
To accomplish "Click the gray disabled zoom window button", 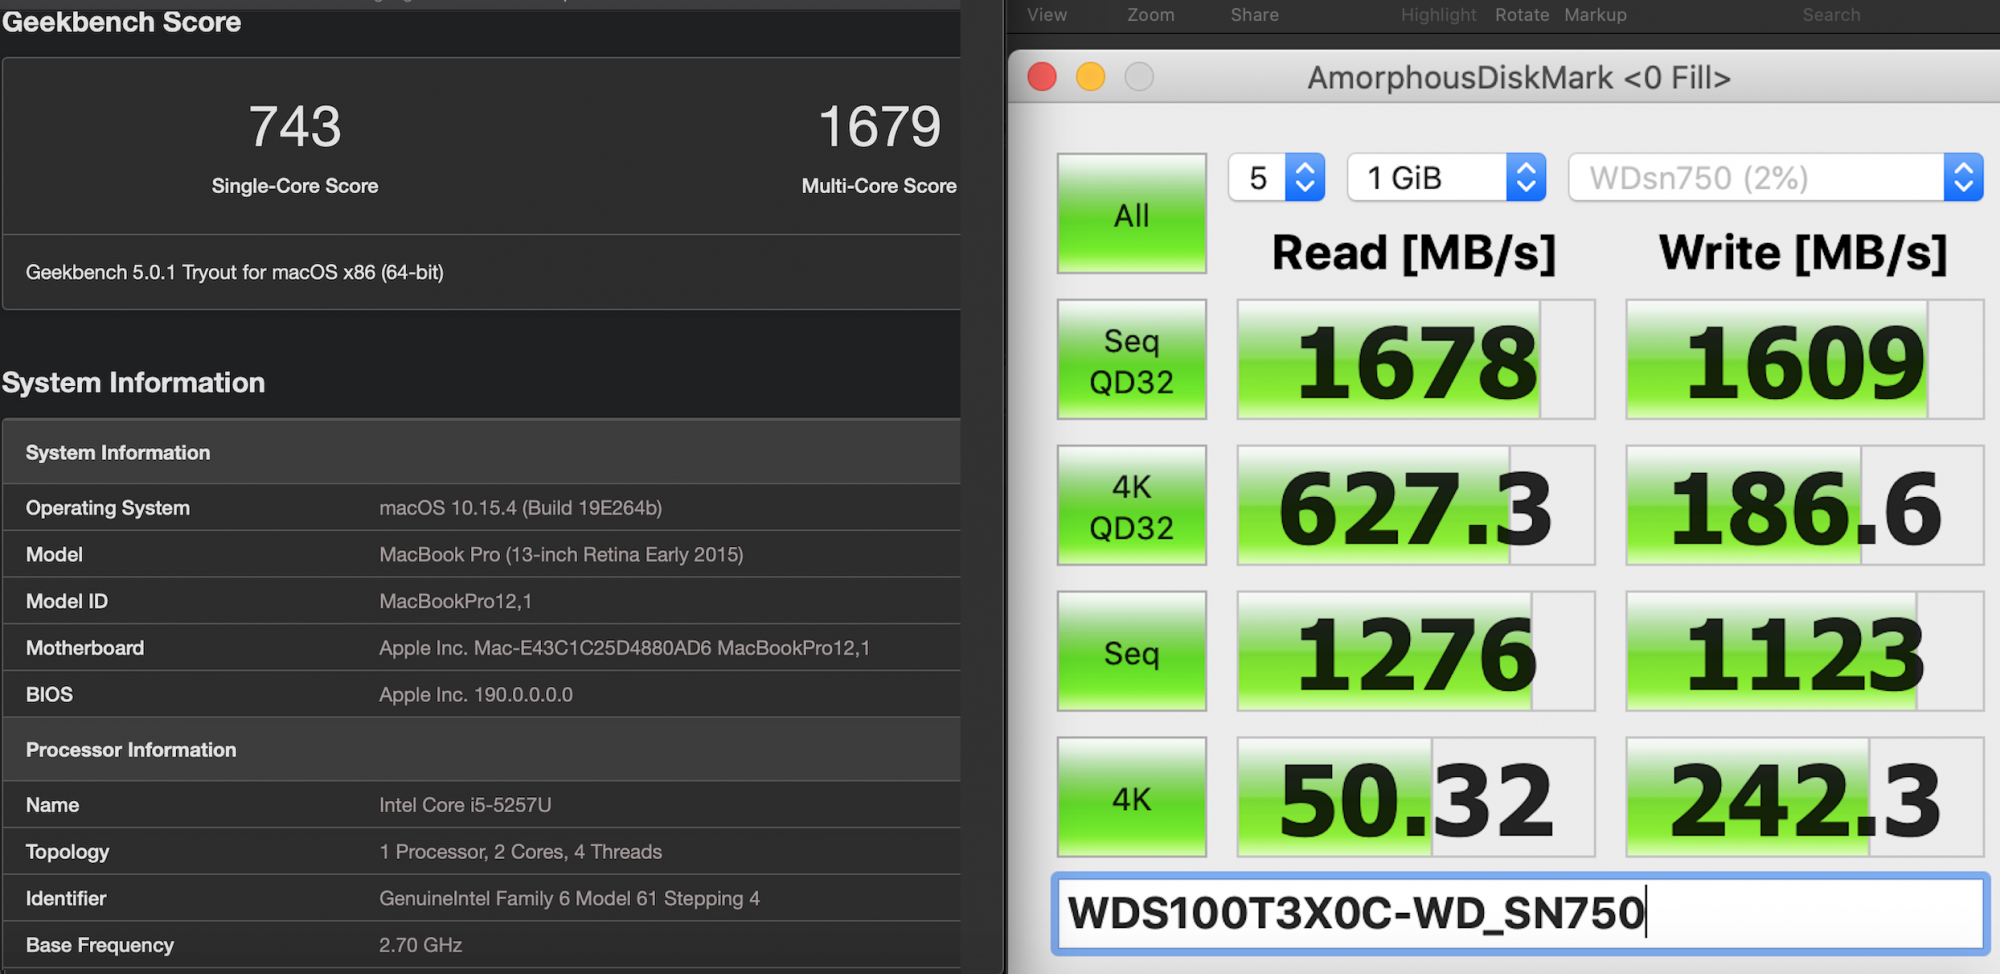I will (1139, 77).
